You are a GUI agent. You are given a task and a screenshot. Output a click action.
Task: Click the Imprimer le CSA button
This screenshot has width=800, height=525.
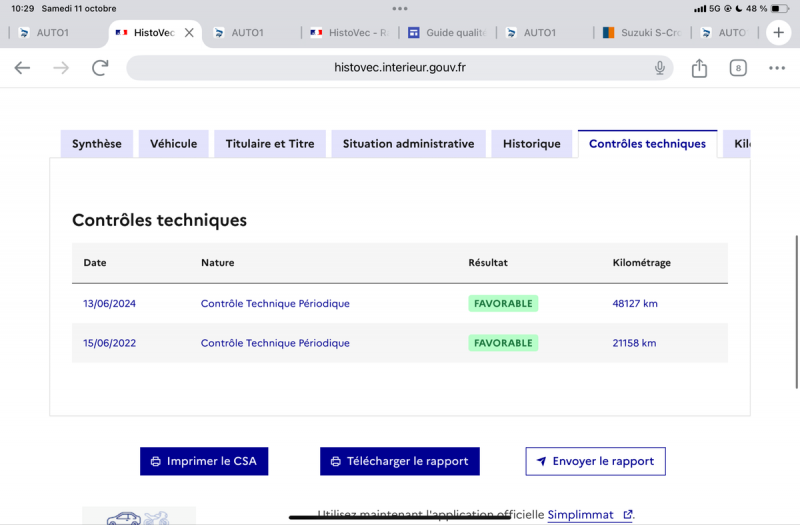204,461
